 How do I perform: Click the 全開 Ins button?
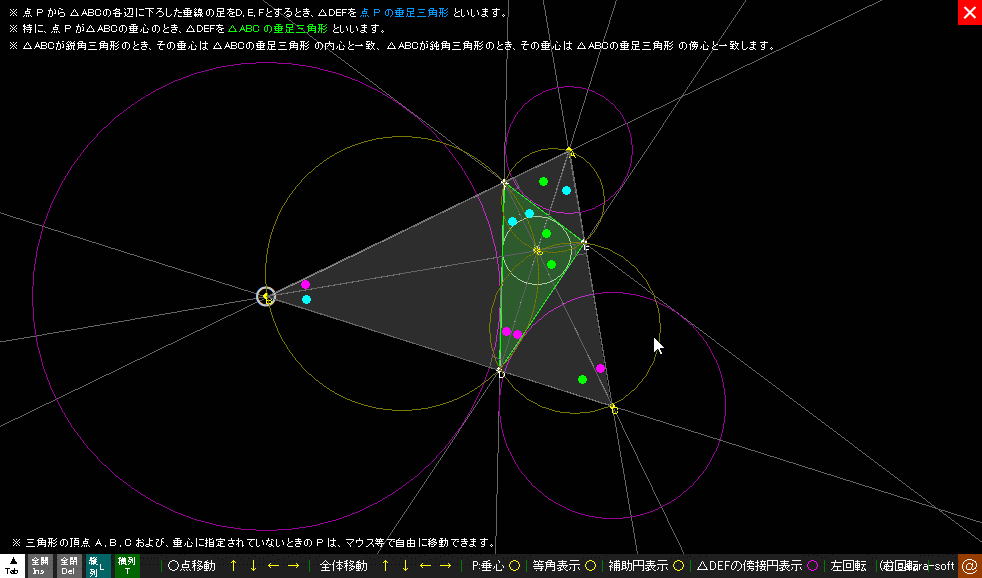click(x=40, y=566)
